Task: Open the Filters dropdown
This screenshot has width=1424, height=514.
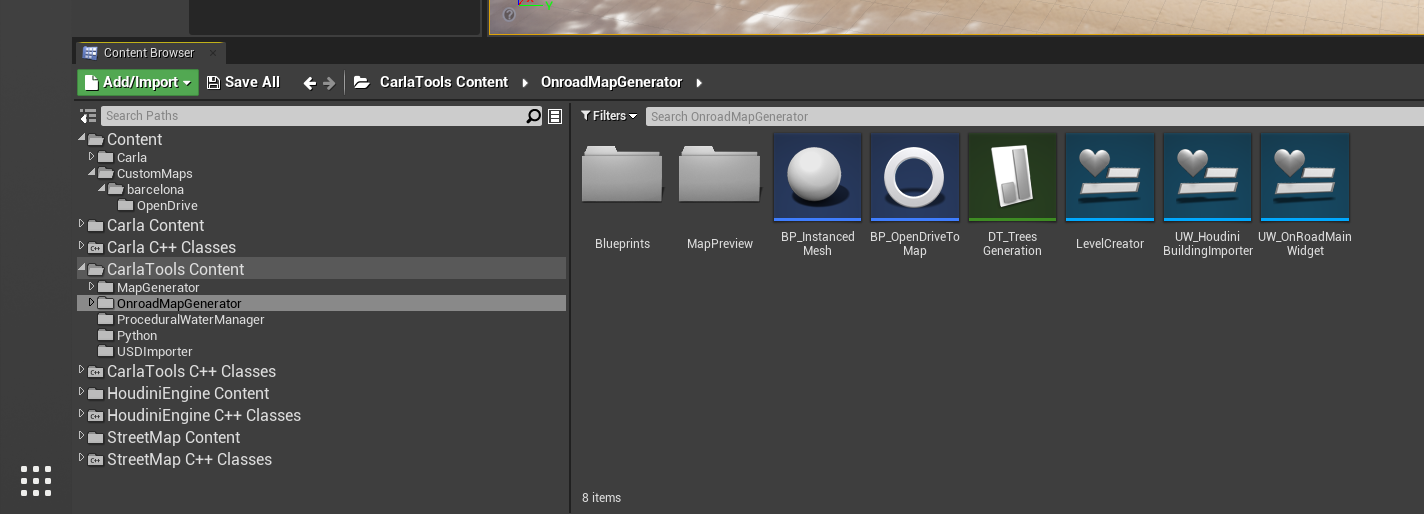Action: [609, 116]
